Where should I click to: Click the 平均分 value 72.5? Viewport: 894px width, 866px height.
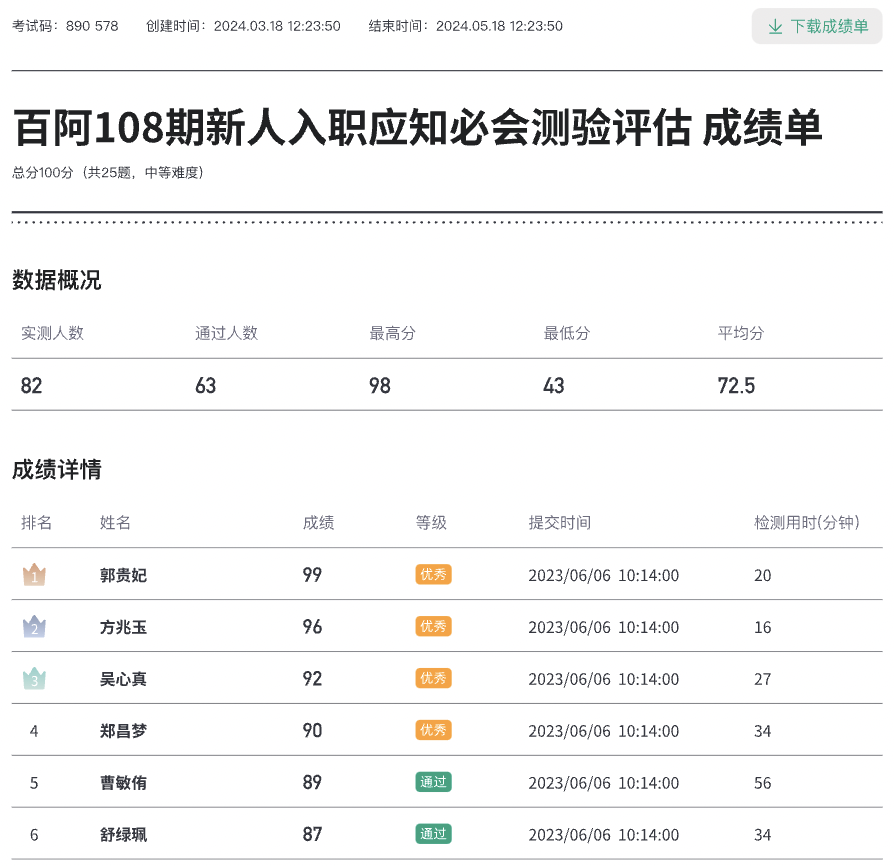pos(736,385)
